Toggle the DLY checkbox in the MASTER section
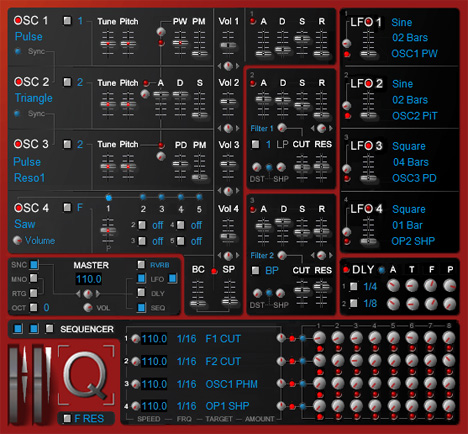The height and width of the screenshot is (434, 468). click(141, 293)
